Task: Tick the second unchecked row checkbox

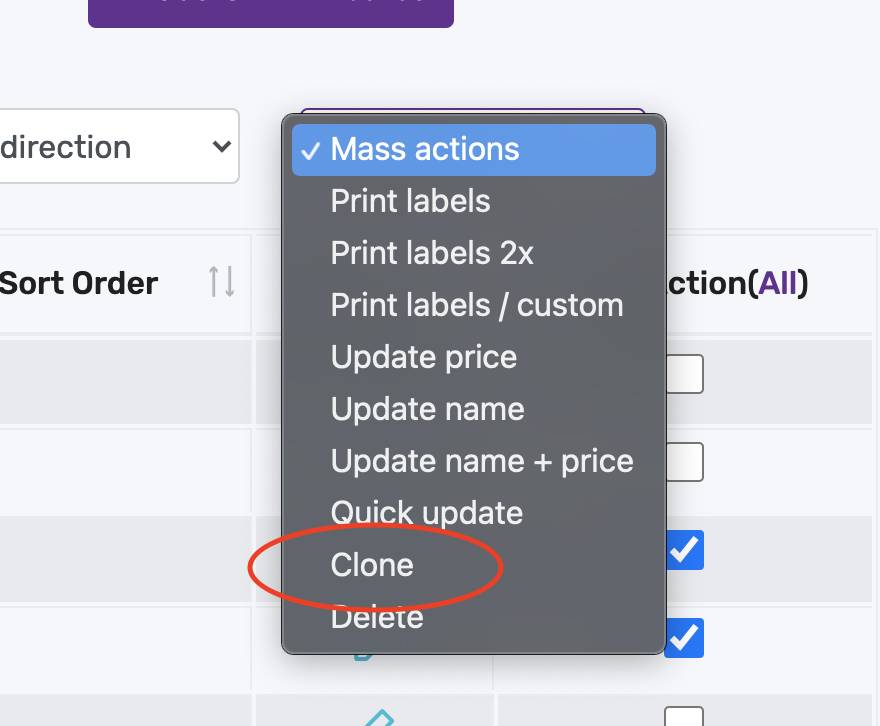Action: (x=685, y=462)
